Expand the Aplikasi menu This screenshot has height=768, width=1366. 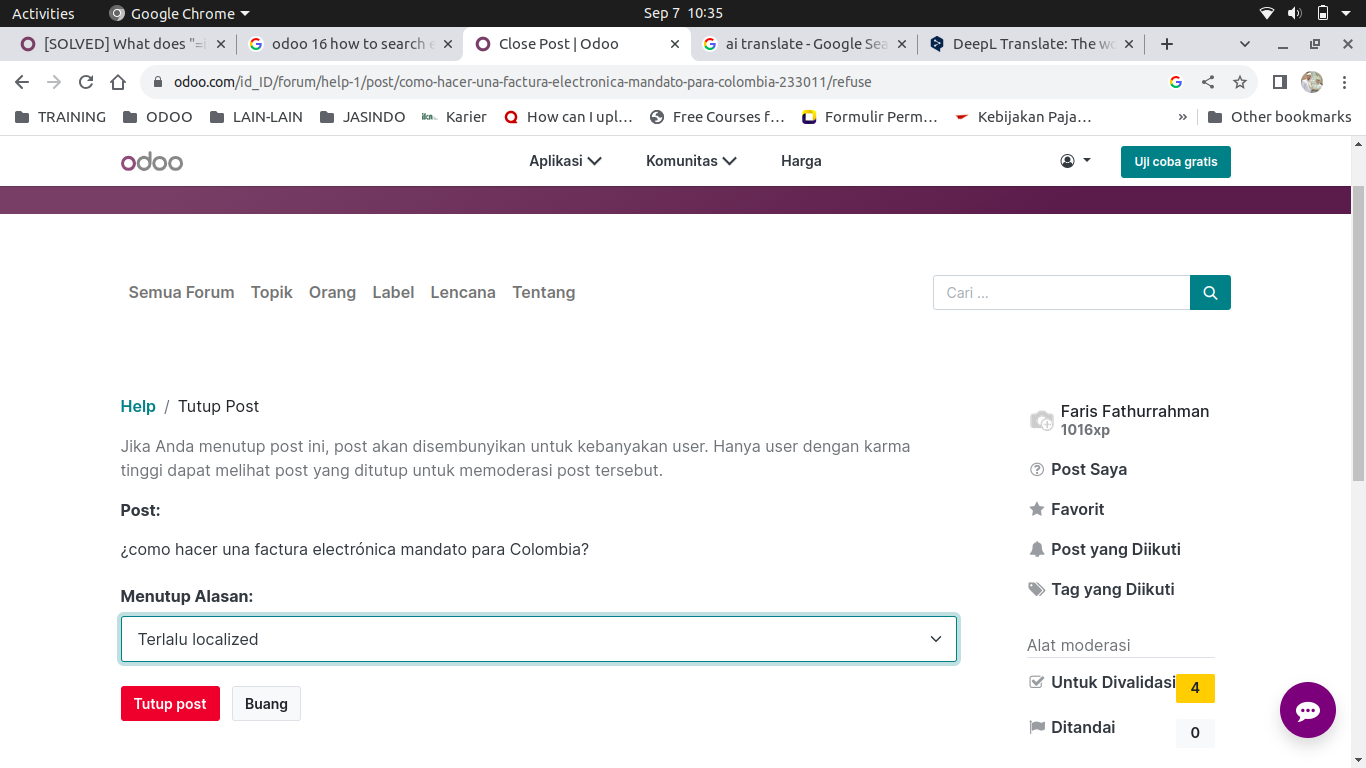coord(565,161)
